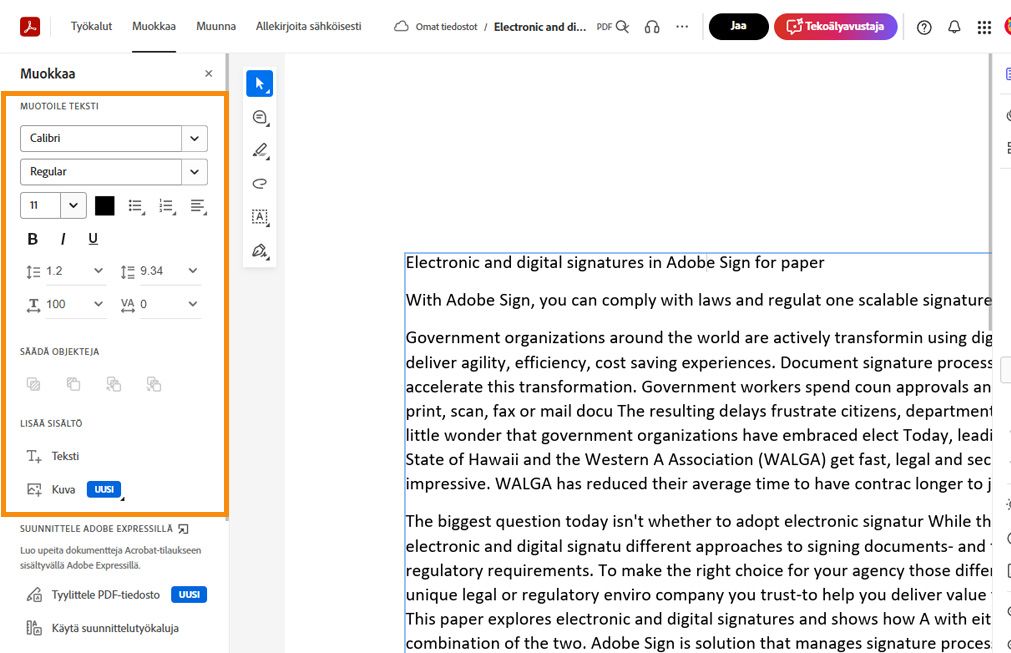Click the paragraph spacing icon
Screen dimensions: 1011x653
pos(128,272)
